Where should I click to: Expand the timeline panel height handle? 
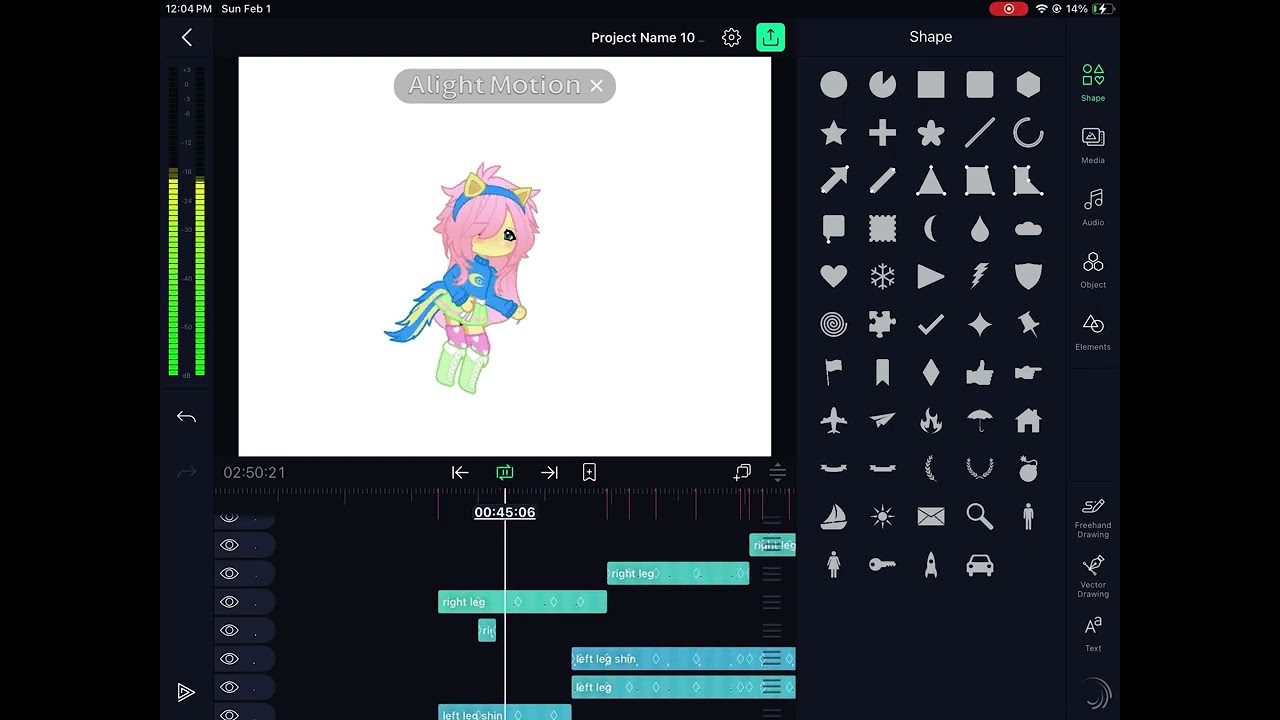pyautogui.click(x=777, y=472)
